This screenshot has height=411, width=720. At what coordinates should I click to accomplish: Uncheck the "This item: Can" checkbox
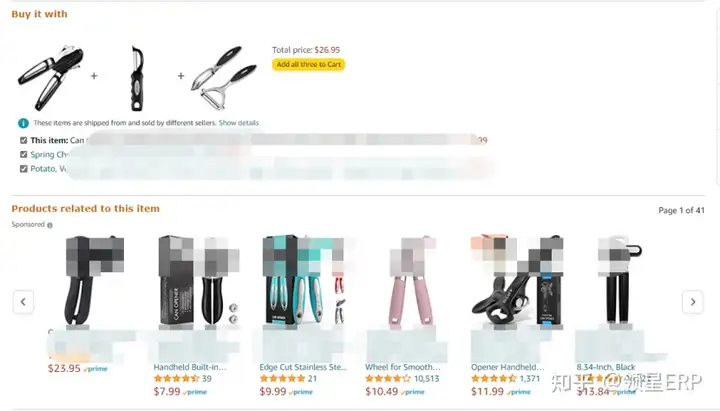pyautogui.click(x=23, y=140)
